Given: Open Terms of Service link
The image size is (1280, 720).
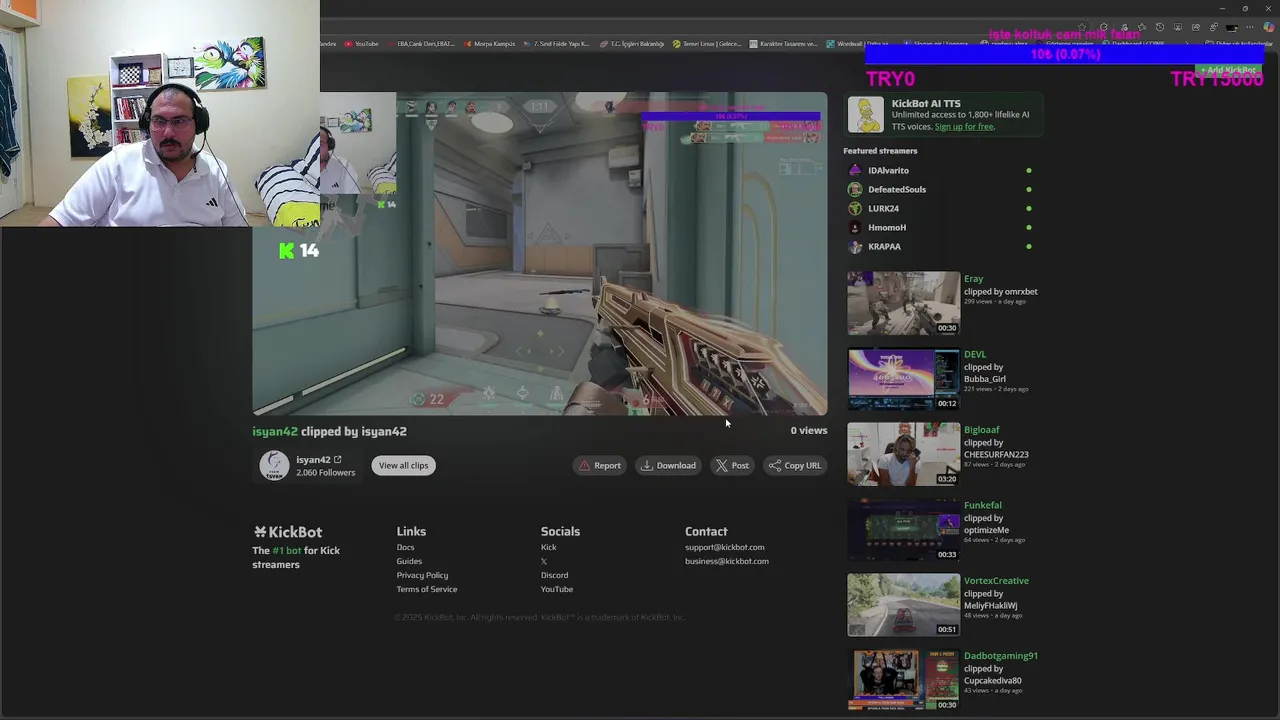Looking at the screenshot, I should point(427,589).
